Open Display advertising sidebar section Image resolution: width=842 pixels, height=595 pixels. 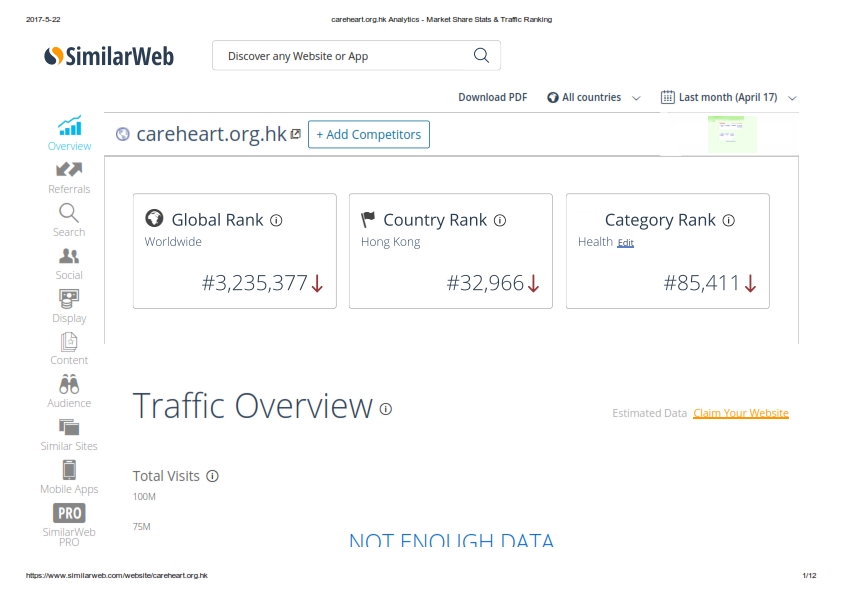click(x=69, y=307)
